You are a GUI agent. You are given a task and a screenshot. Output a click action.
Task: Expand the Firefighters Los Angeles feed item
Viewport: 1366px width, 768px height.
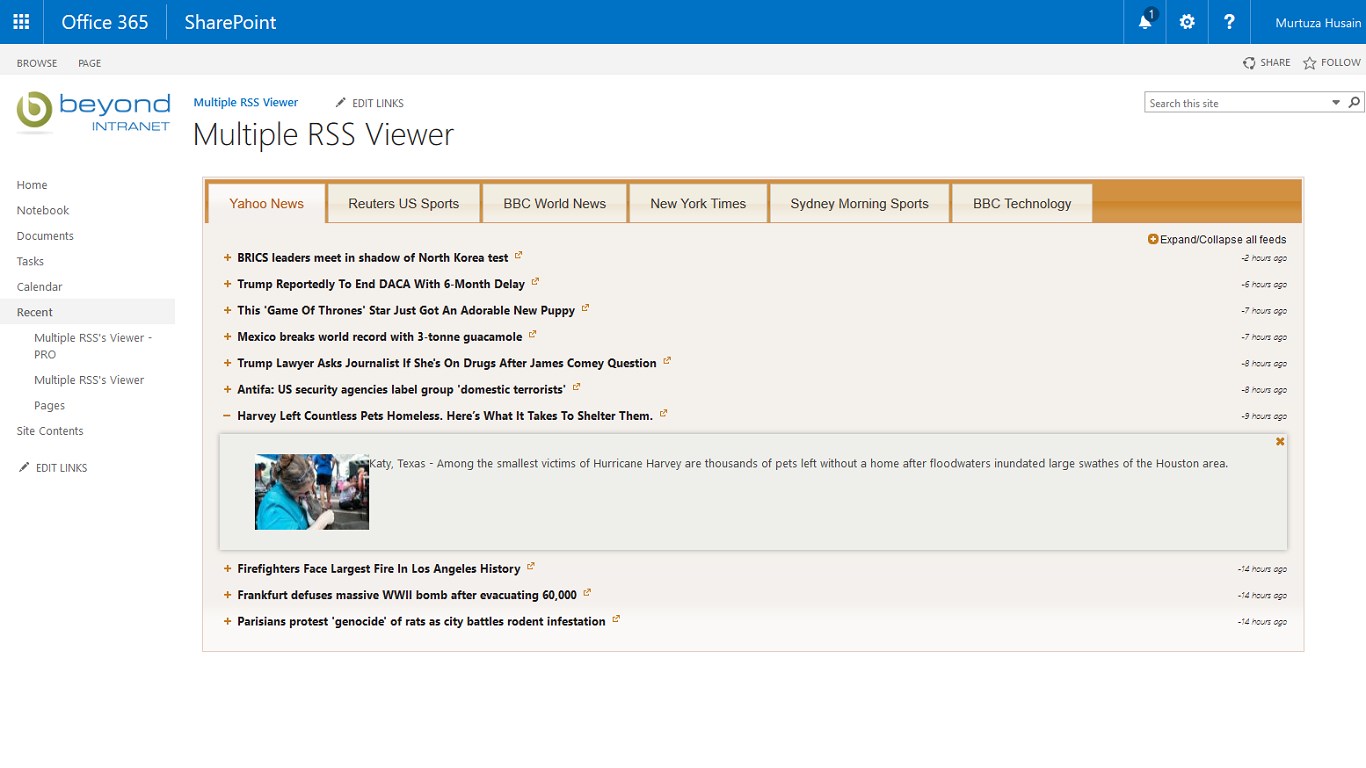228,569
